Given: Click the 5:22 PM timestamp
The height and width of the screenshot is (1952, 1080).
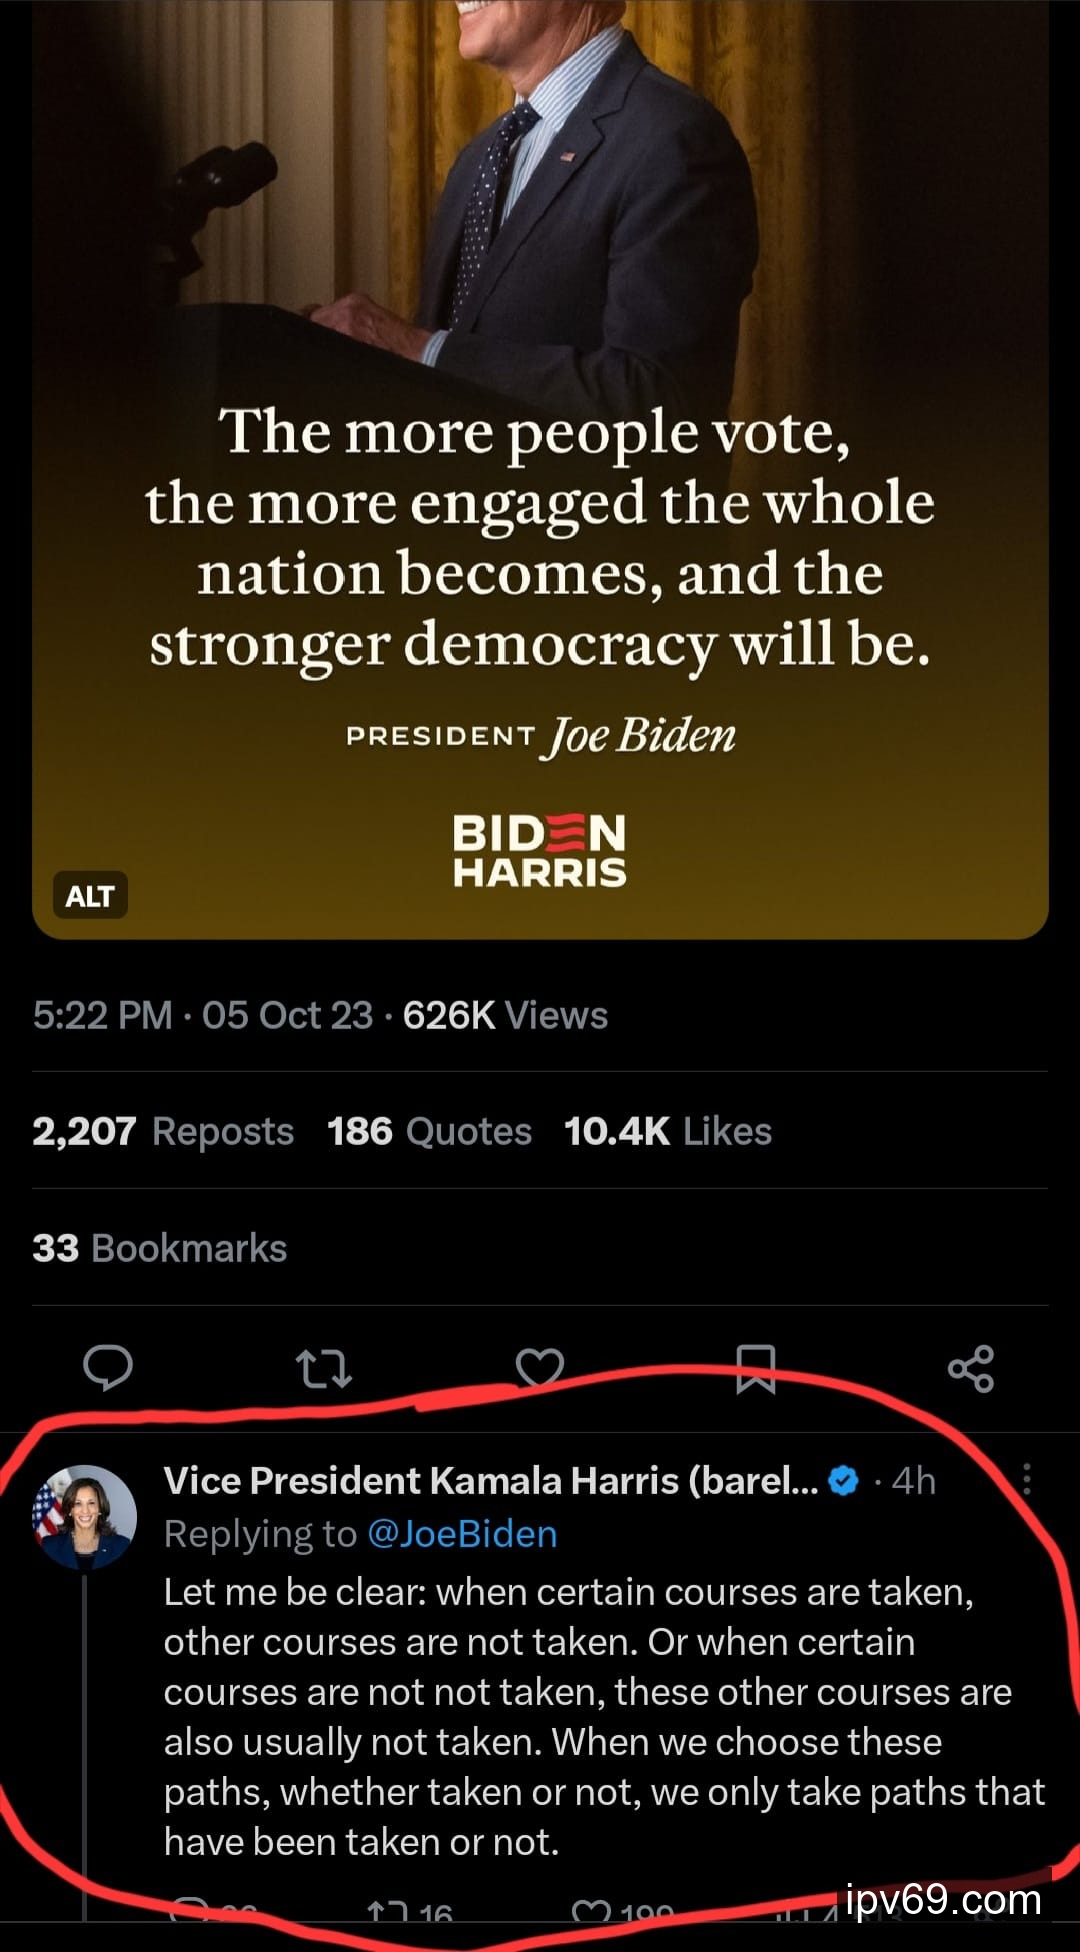Looking at the screenshot, I should tap(102, 1015).
